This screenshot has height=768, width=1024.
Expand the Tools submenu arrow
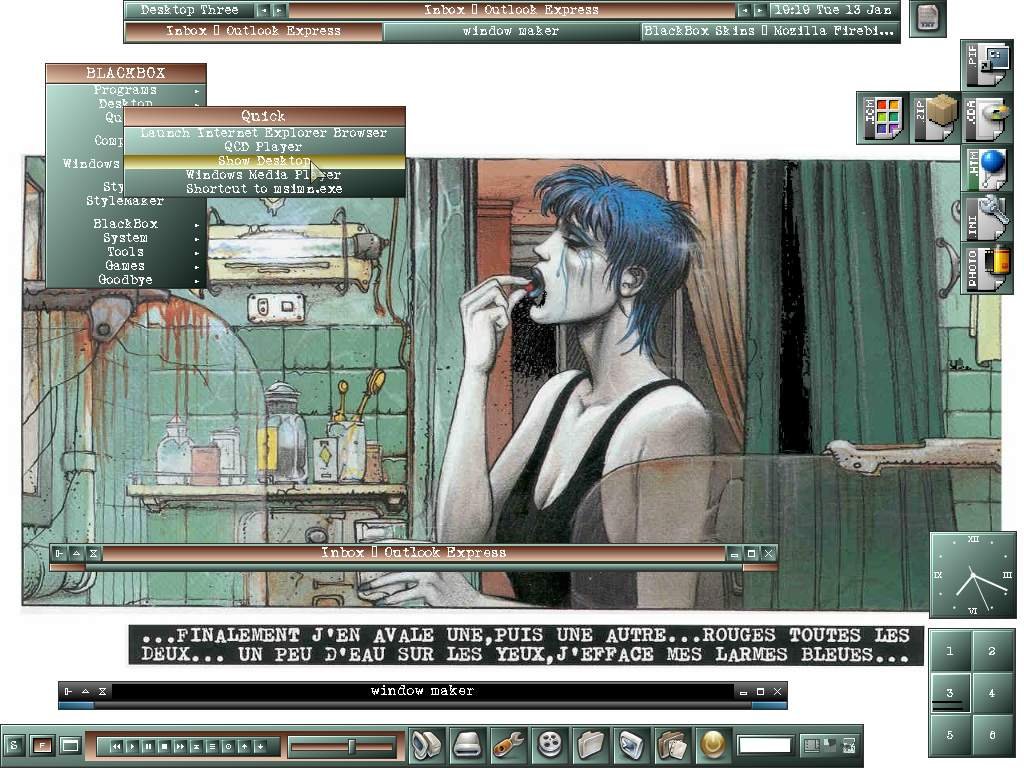tap(197, 253)
